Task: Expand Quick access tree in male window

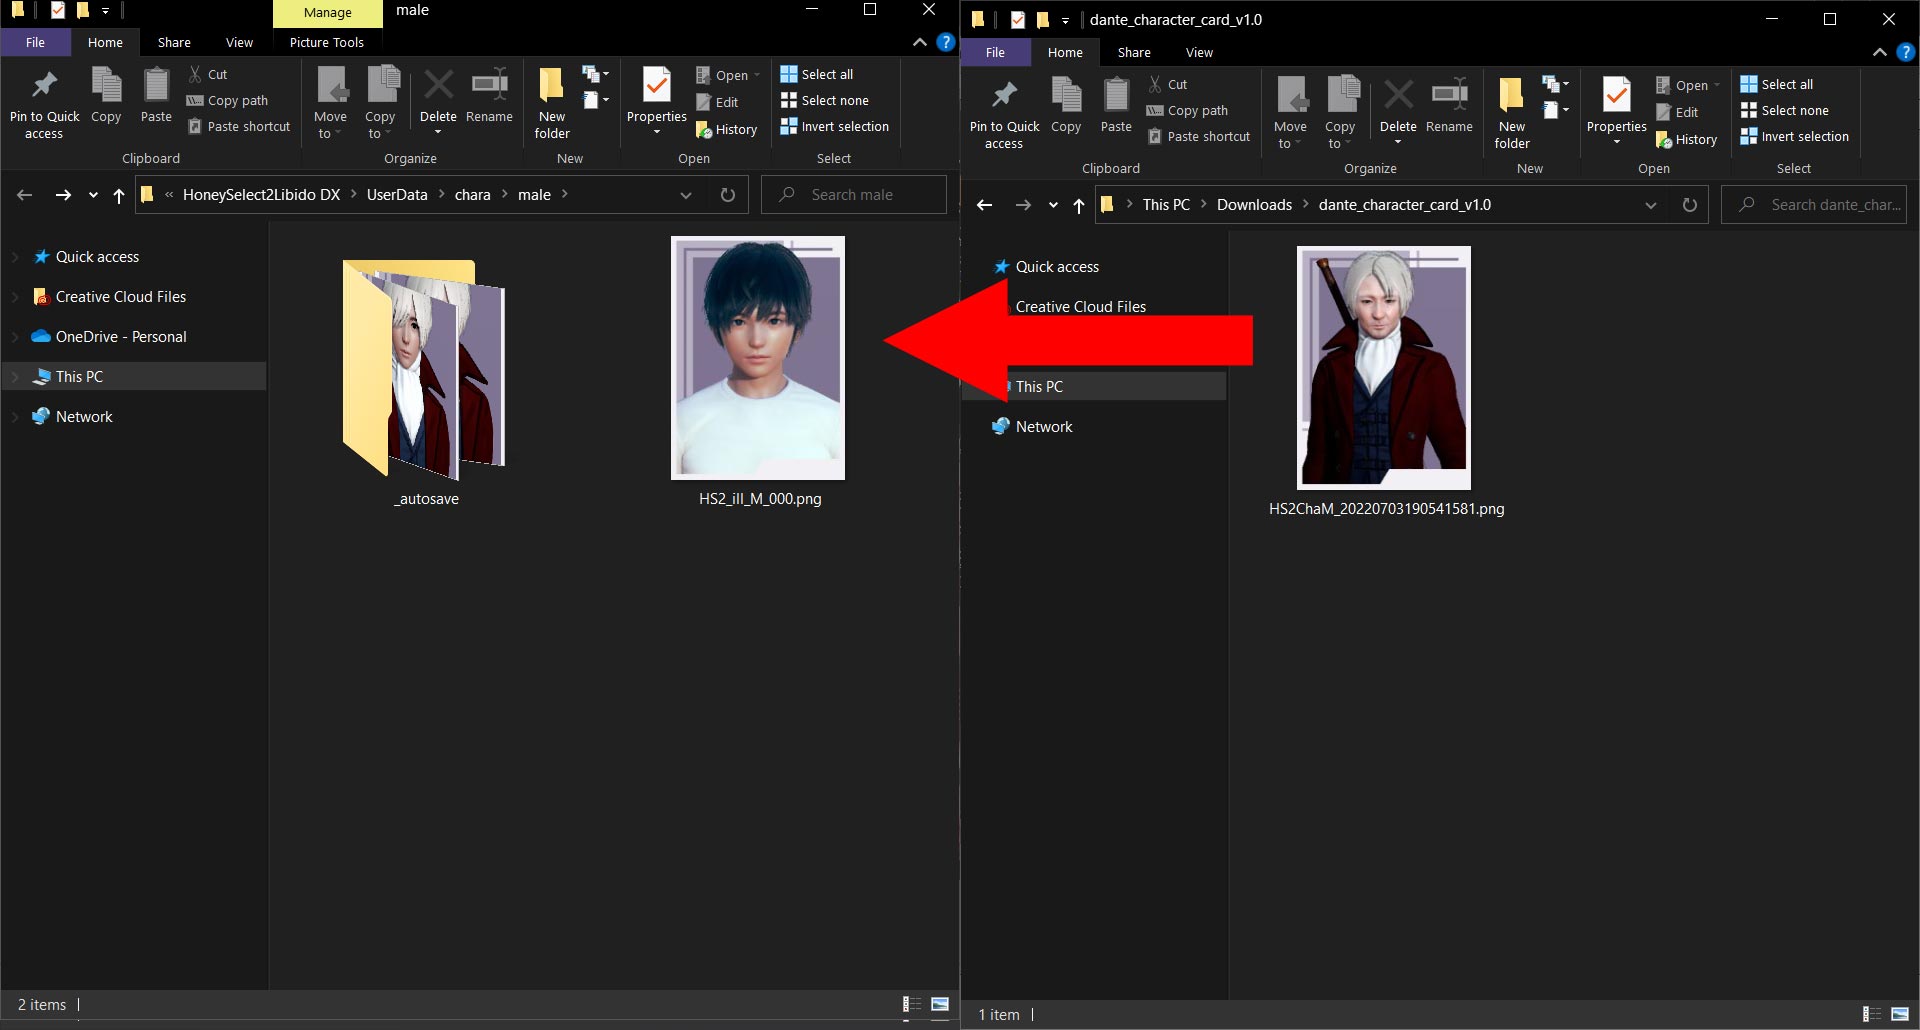Action: (15, 257)
